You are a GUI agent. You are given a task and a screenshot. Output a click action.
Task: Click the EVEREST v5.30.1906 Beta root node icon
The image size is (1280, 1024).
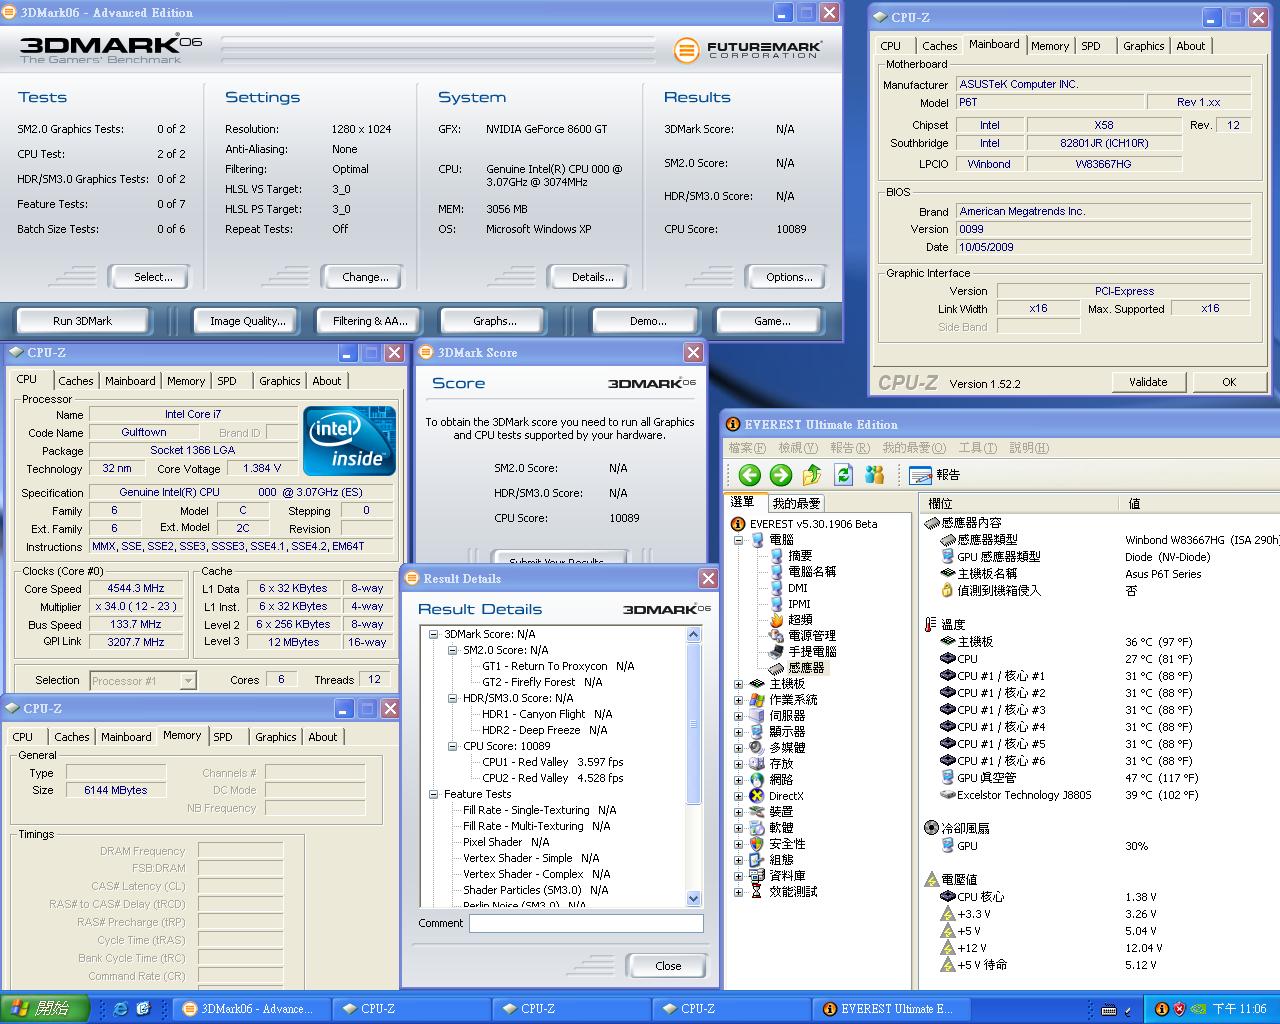[x=738, y=524]
